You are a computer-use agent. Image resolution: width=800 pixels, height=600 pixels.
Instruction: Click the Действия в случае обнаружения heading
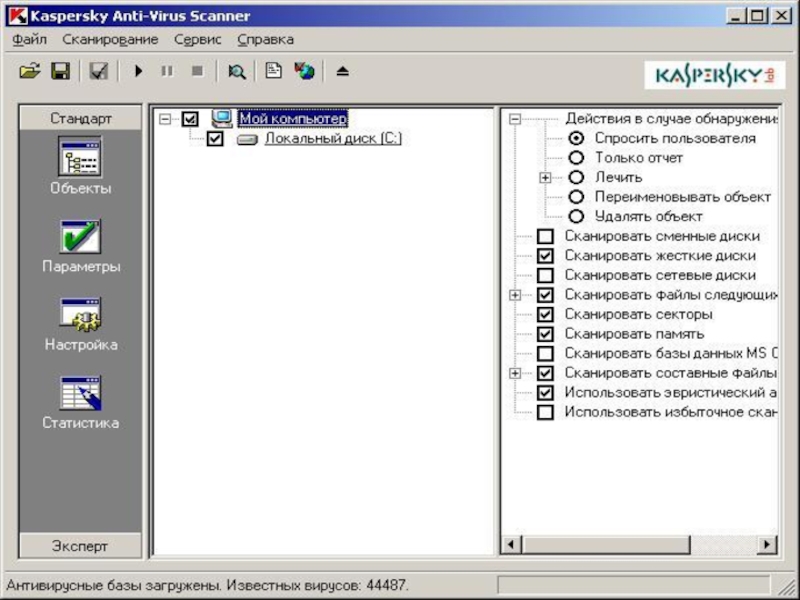pyautogui.click(x=671, y=119)
